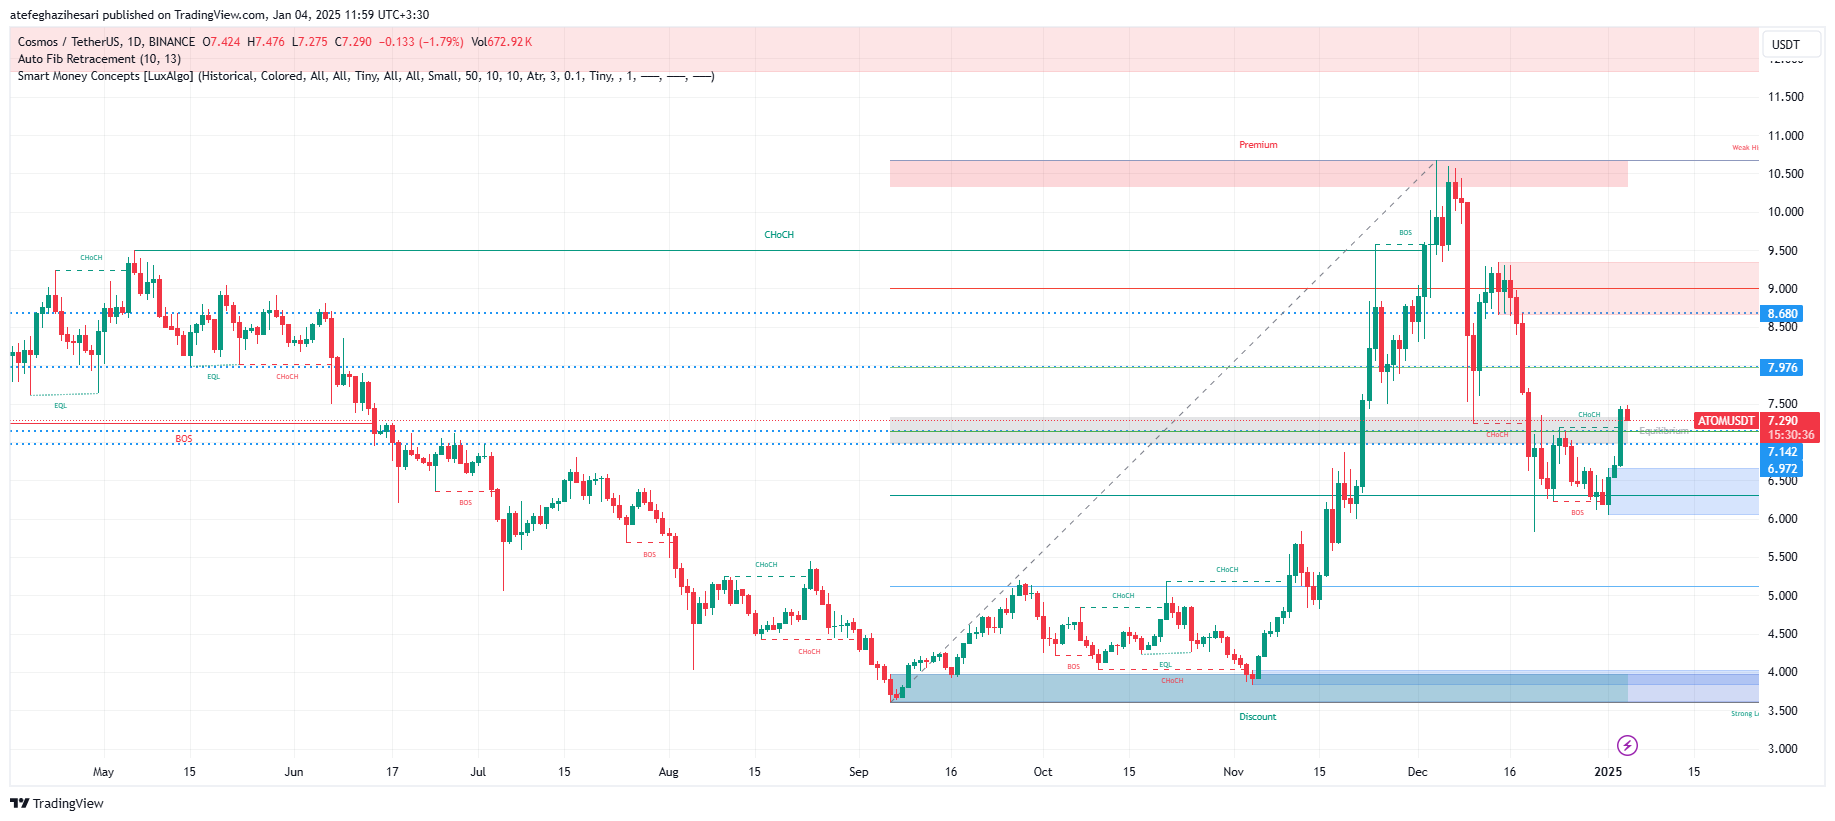Click the Jul label on the time axis
The height and width of the screenshot is (821, 1835).
pyautogui.click(x=478, y=772)
